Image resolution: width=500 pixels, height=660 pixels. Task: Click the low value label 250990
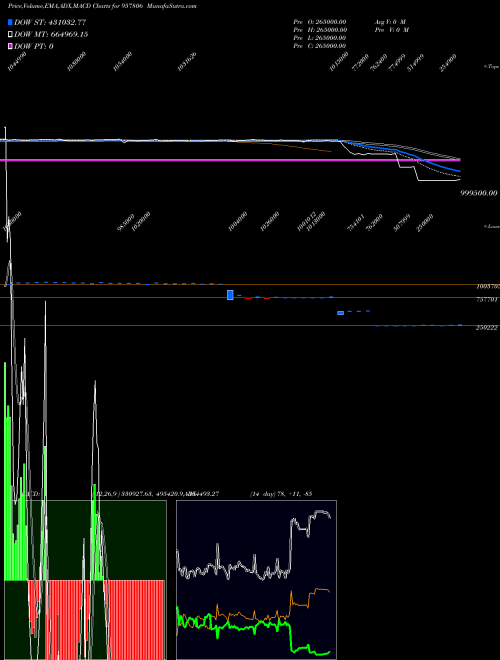(x=426, y=222)
